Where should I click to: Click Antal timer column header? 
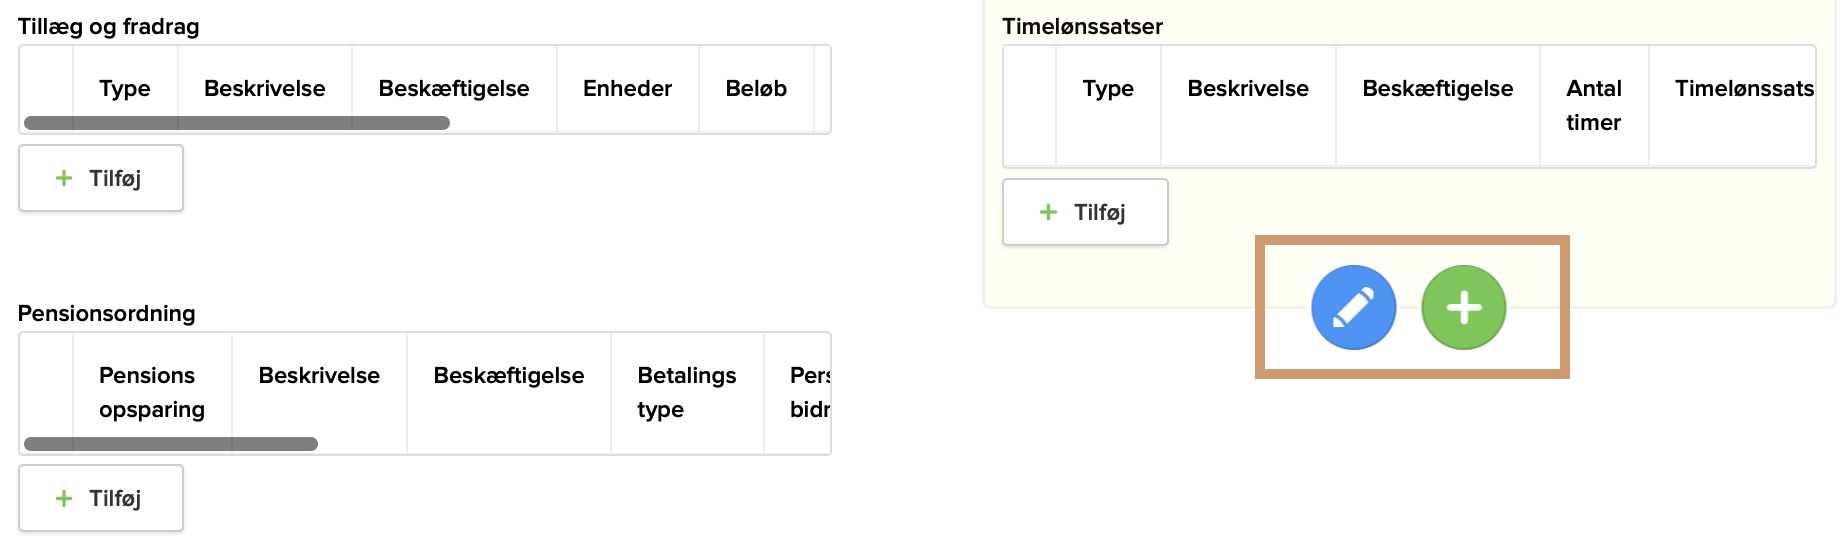tap(1594, 105)
